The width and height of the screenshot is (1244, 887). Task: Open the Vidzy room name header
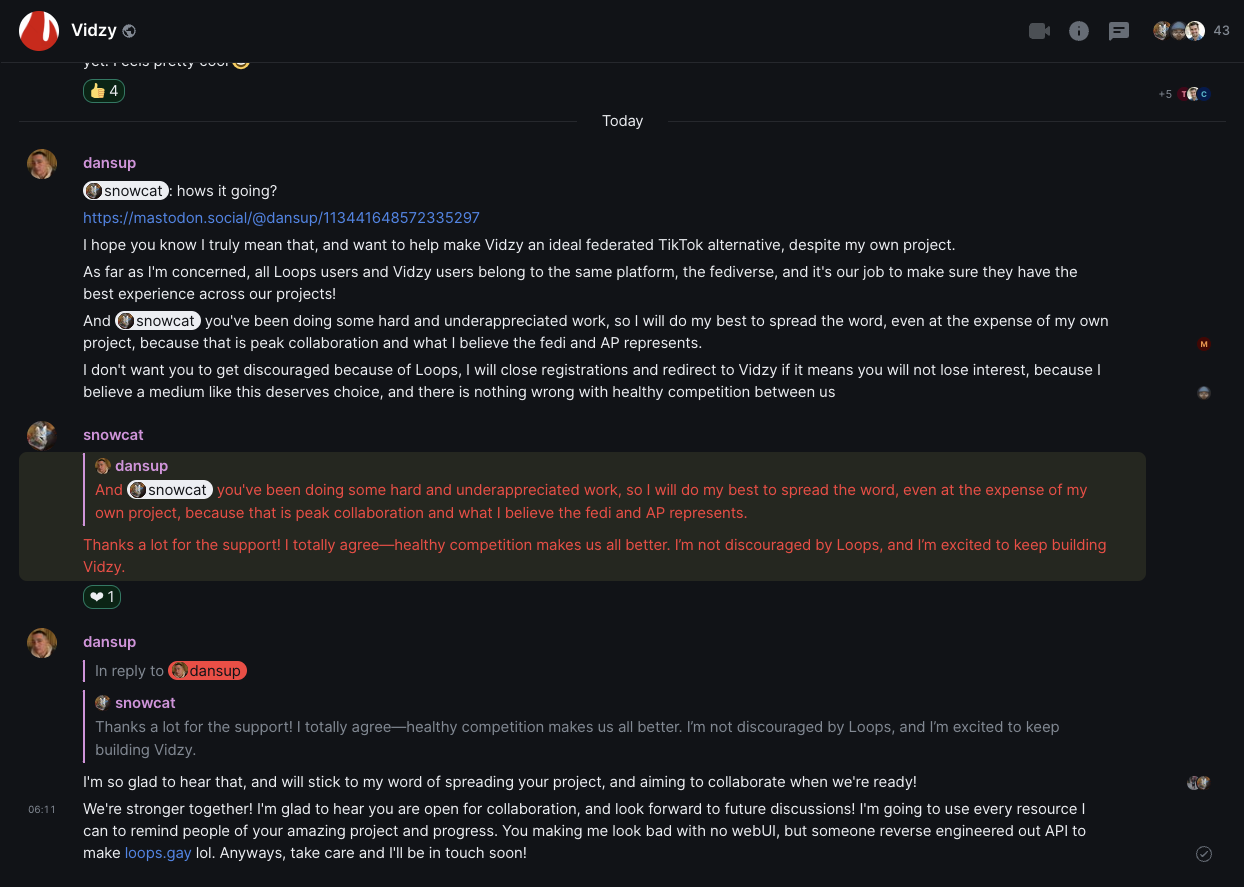pyautogui.click(x=94, y=31)
